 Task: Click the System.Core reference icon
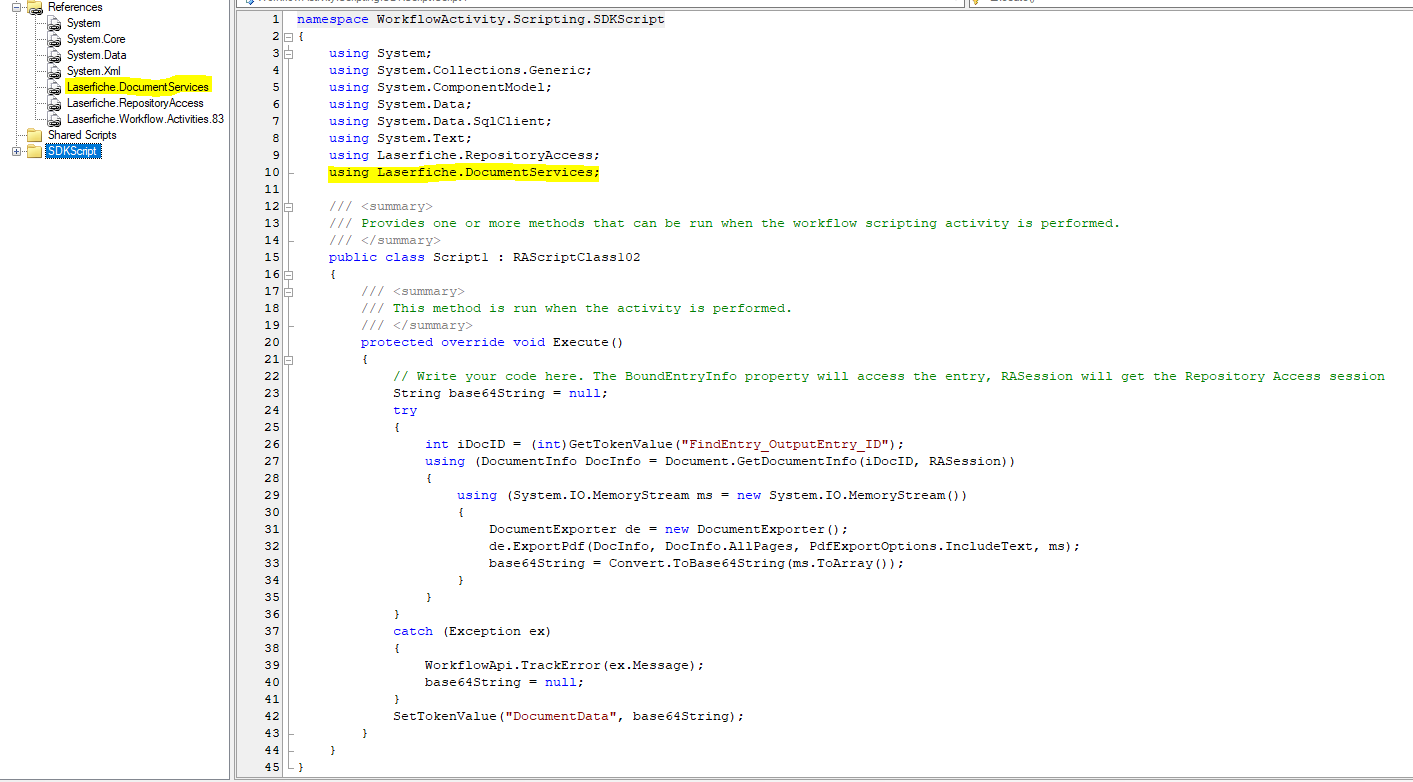click(55, 39)
